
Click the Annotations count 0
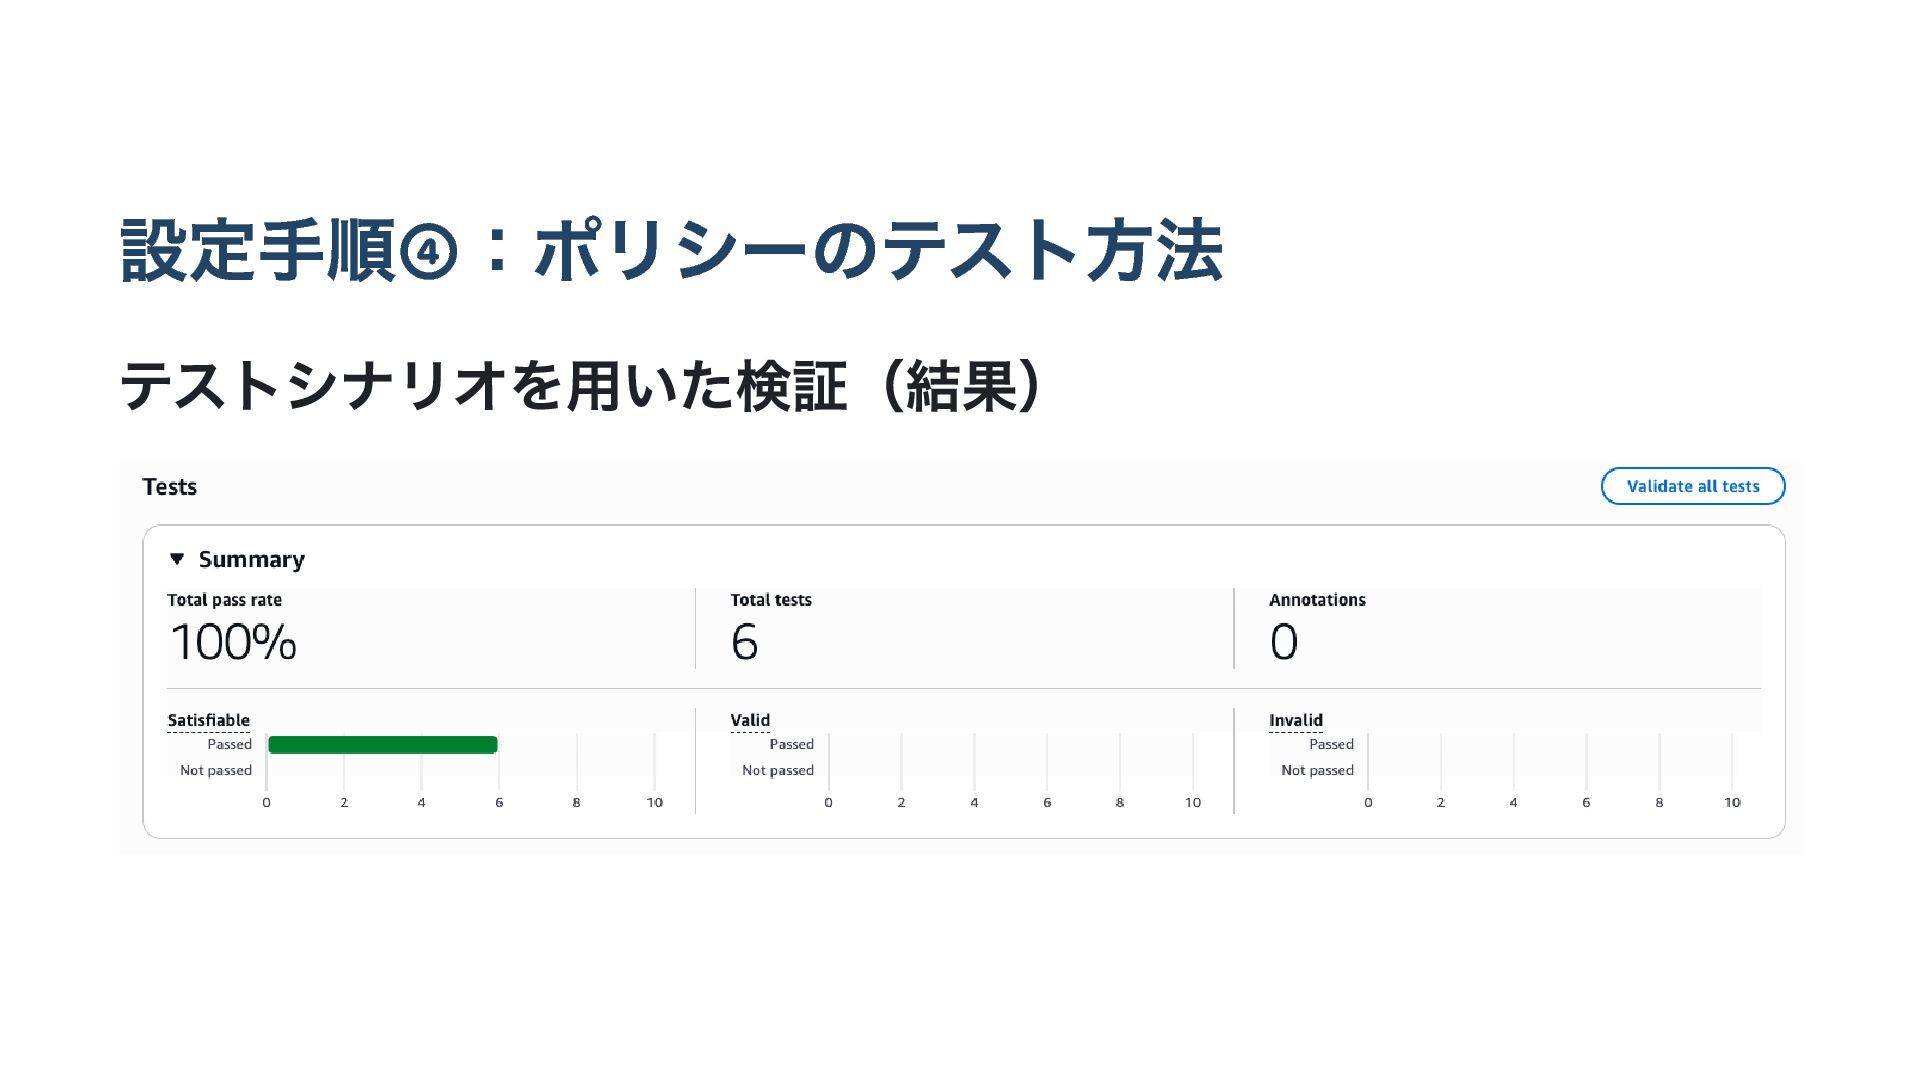coord(1284,642)
